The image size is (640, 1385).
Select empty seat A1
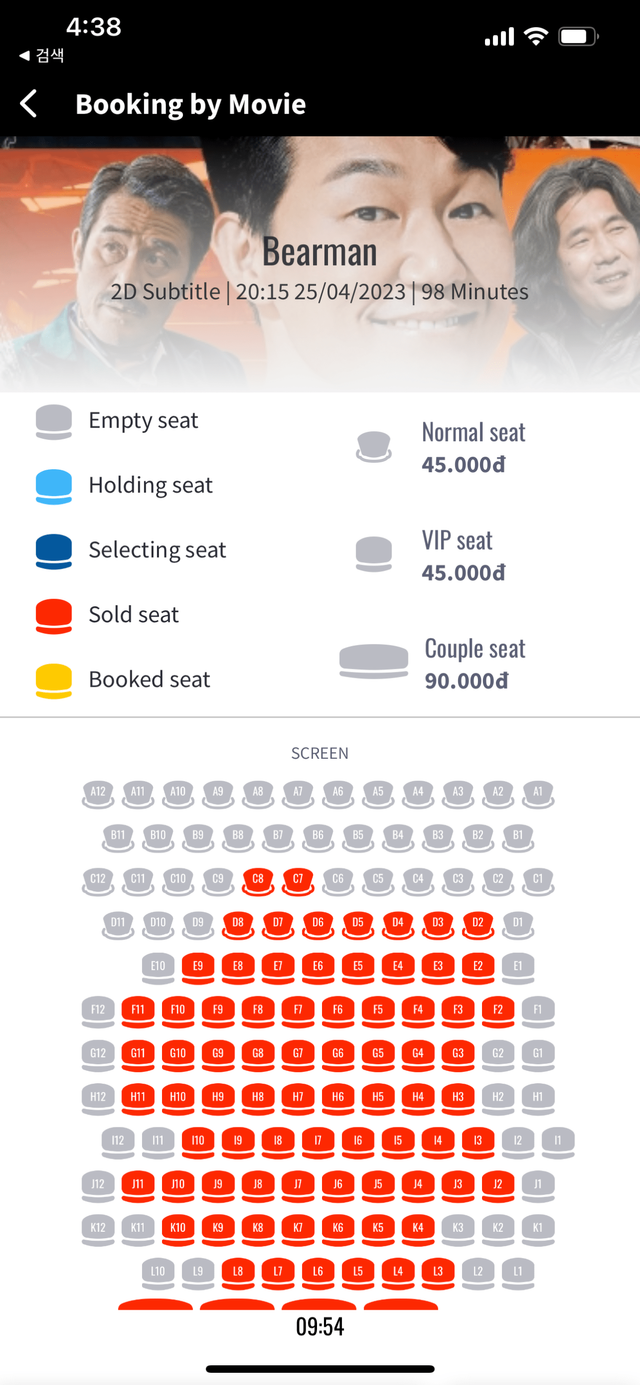point(538,793)
